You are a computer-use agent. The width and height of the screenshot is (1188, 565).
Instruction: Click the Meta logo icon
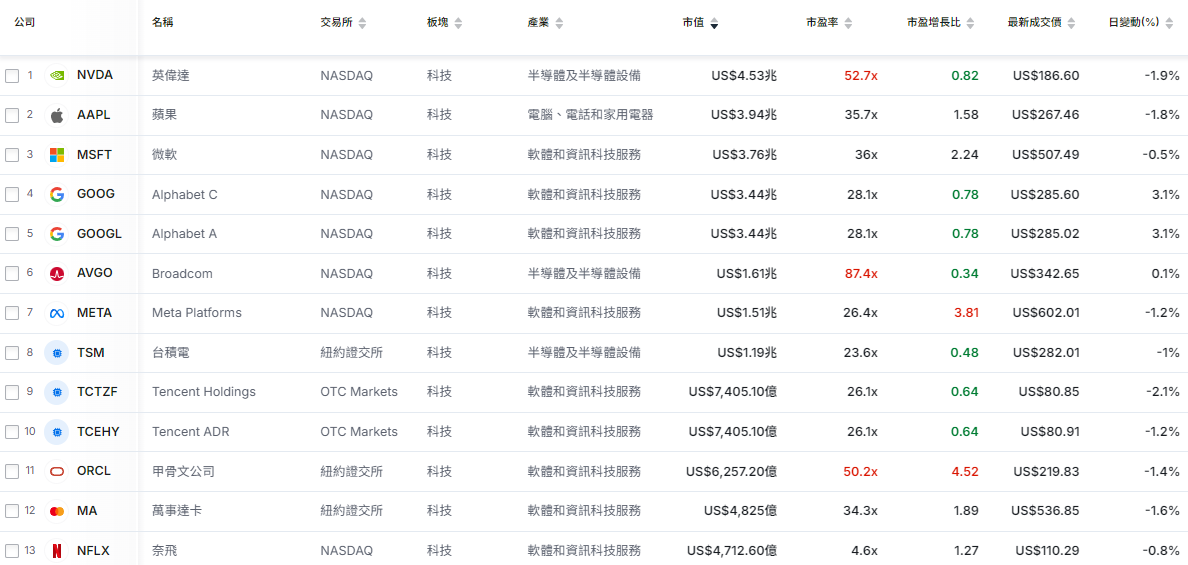(57, 313)
